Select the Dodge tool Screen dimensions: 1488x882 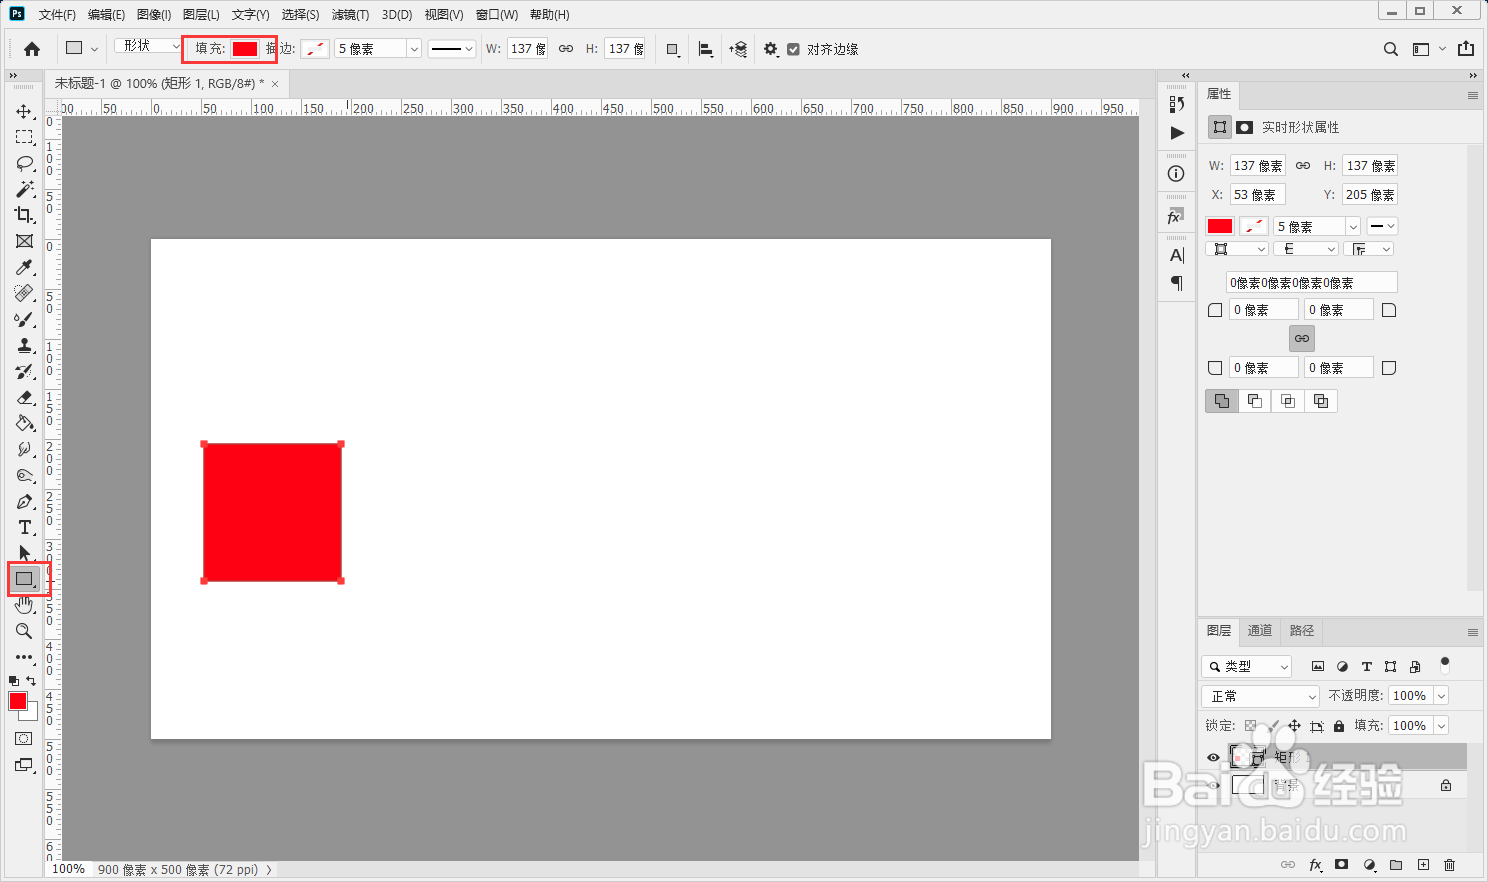click(24, 475)
